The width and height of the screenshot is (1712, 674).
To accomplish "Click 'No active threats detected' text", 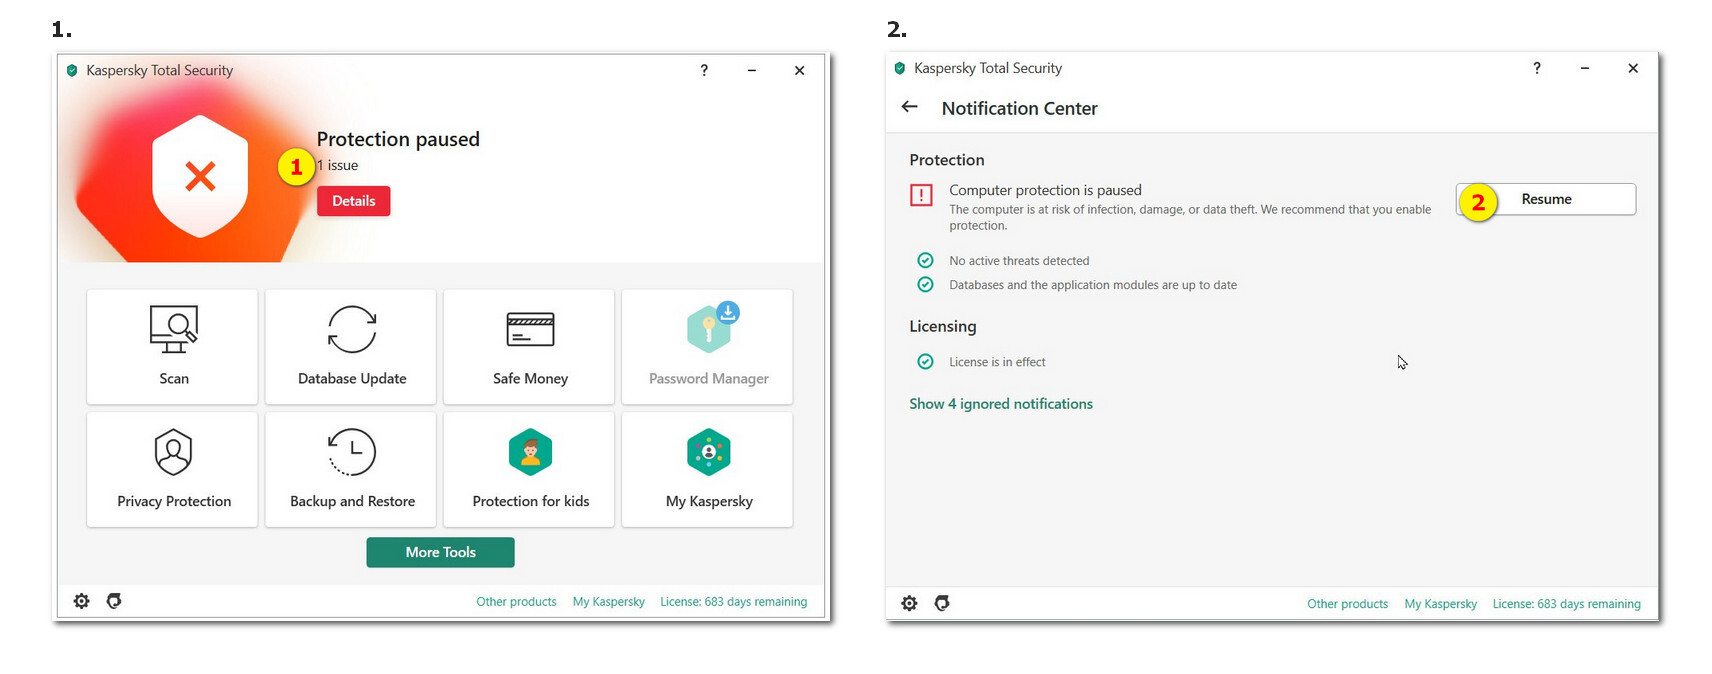I will click(x=1019, y=261).
